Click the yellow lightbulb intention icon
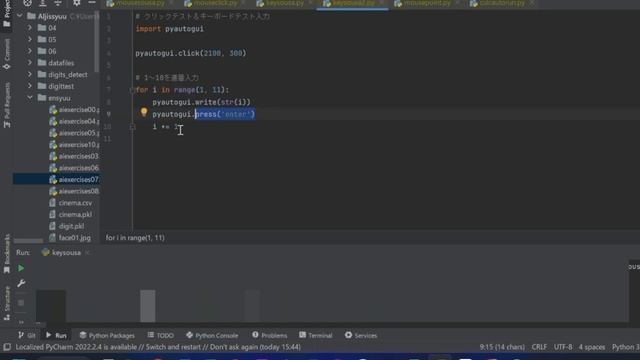The image size is (640, 360). click(144, 112)
